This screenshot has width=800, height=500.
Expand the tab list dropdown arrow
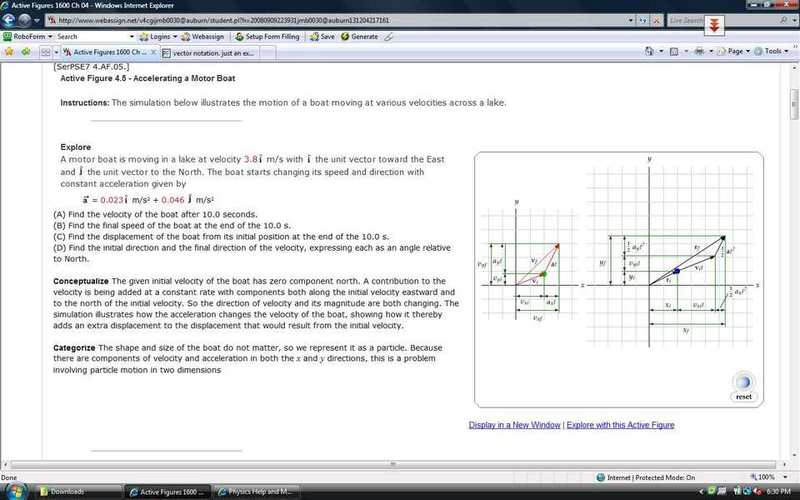56,52
